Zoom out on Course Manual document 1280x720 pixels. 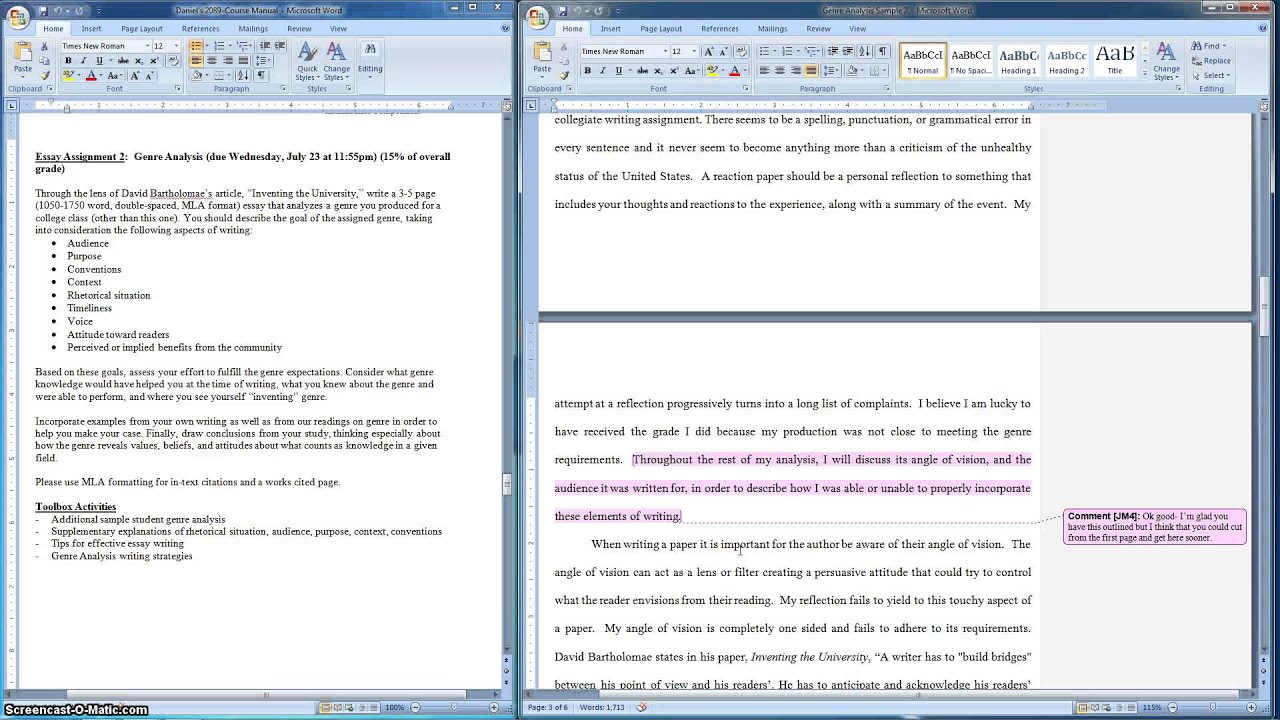(415, 708)
